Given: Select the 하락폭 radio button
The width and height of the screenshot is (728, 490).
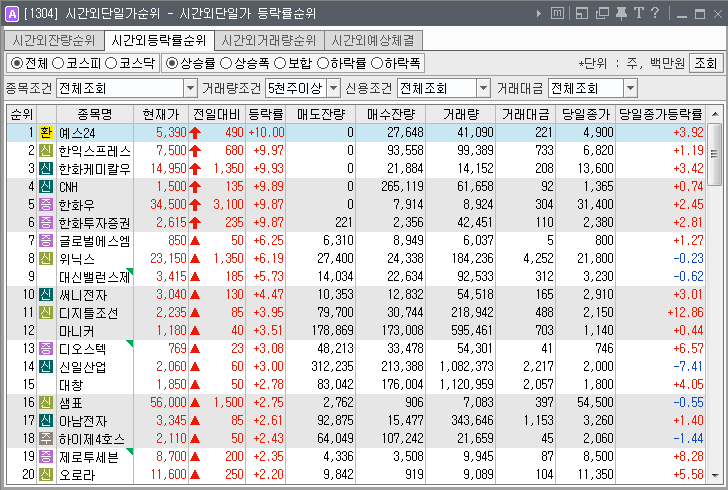Looking at the screenshot, I should coord(377,63).
